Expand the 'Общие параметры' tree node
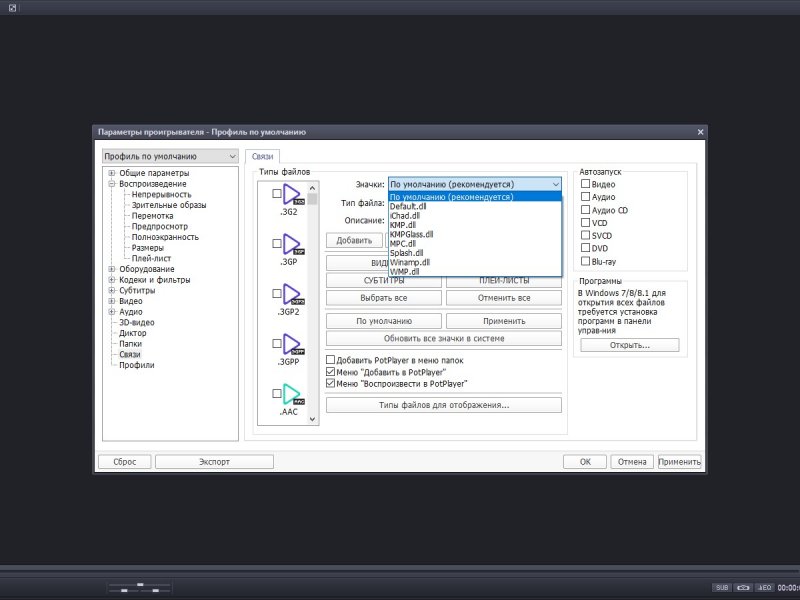The height and width of the screenshot is (600, 800). coord(112,173)
